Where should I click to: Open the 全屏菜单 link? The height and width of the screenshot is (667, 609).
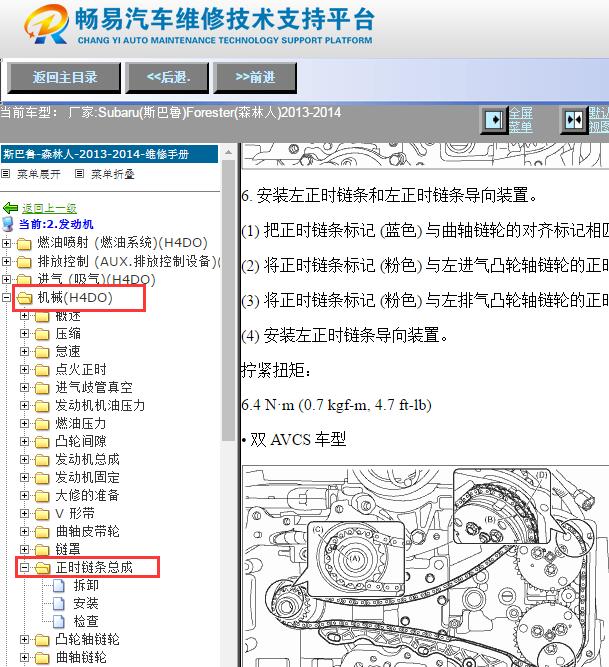click(x=521, y=120)
